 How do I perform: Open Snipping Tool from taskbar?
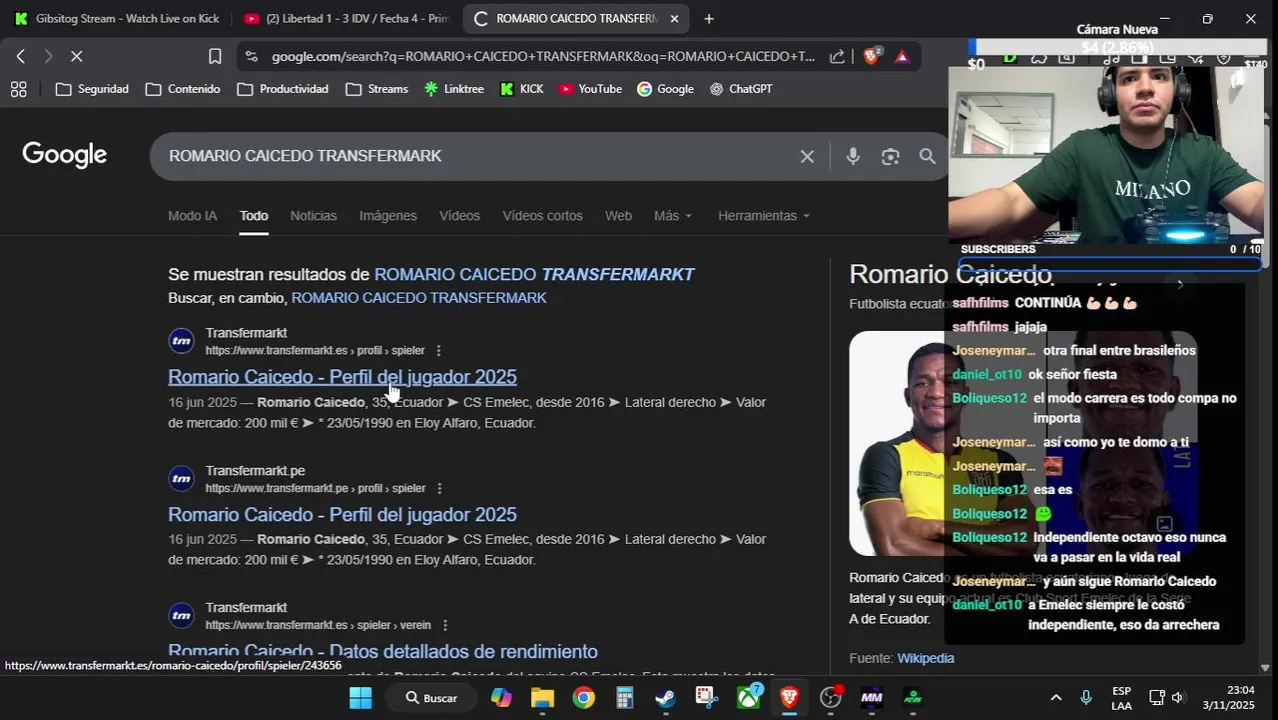click(707, 698)
